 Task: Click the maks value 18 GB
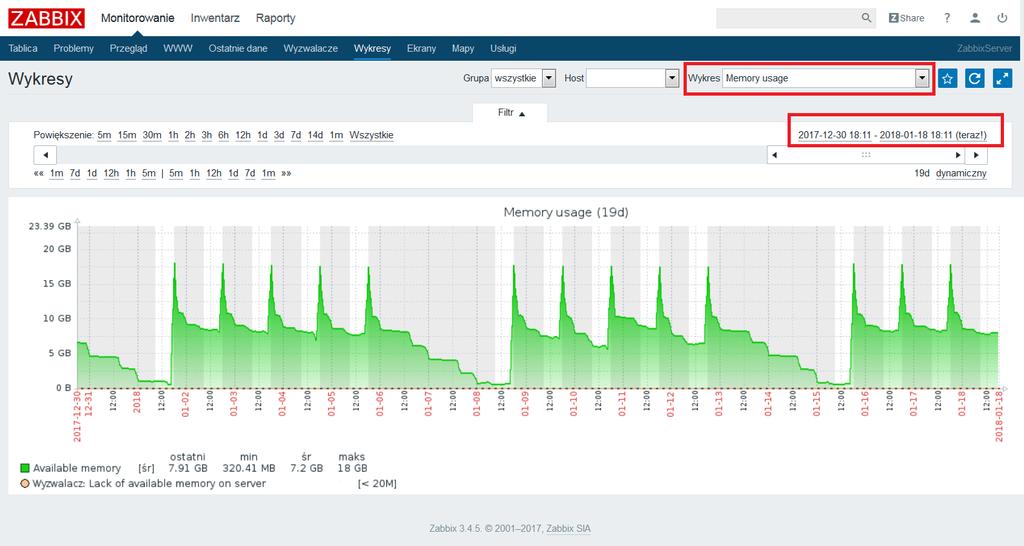(x=353, y=468)
